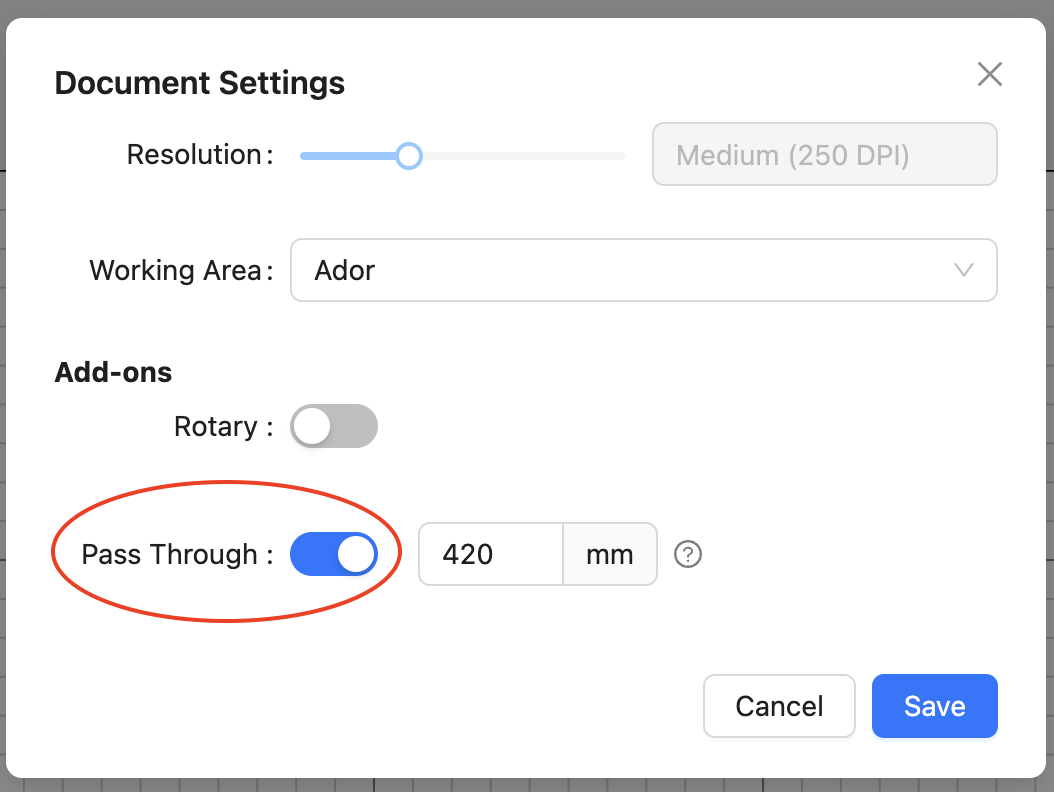Image resolution: width=1054 pixels, height=792 pixels.
Task: Close the Document Settings dialog
Action: point(989,74)
